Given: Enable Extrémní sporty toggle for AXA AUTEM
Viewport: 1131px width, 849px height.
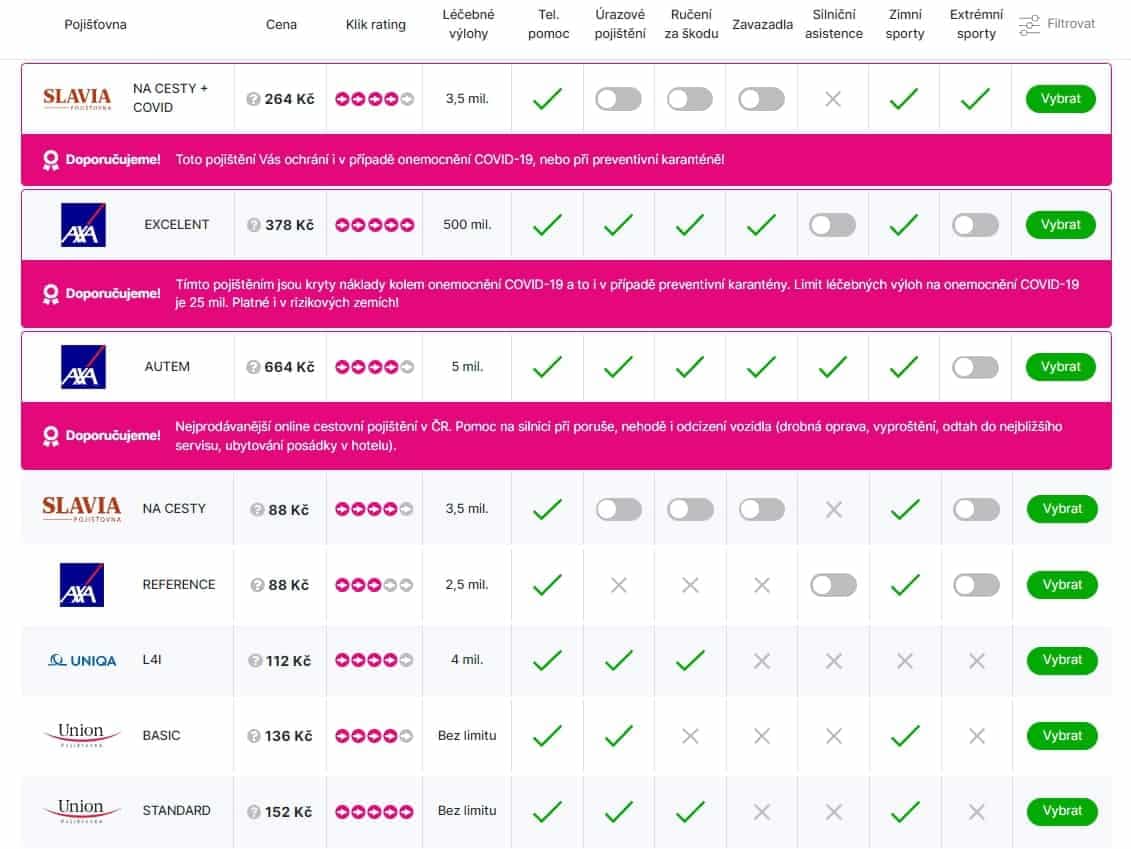Looking at the screenshot, I should pyautogui.click(x=976, y=367).
